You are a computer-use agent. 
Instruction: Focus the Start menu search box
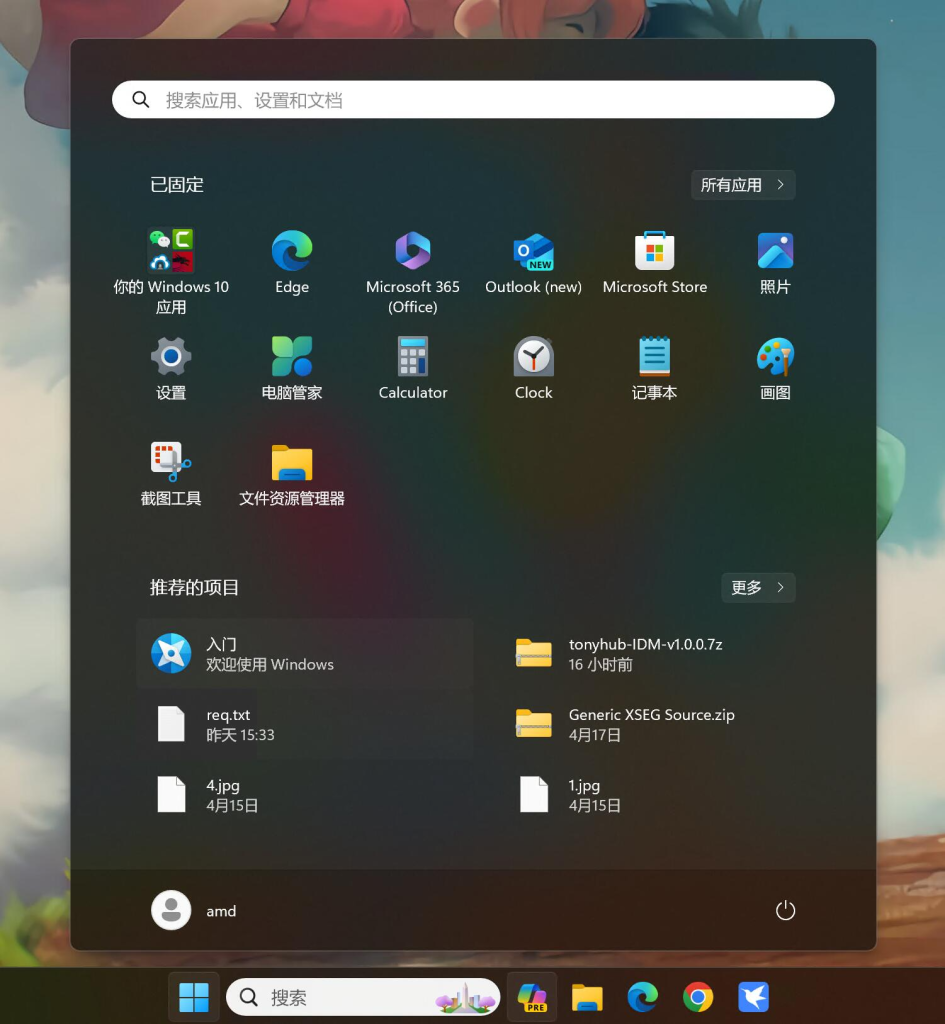pyautogui.click(x=473, y=100)
